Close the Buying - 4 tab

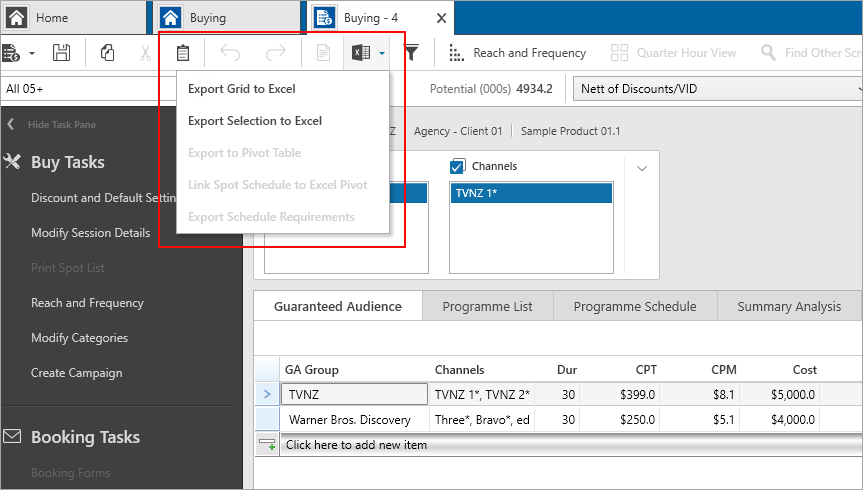[x=441, y=18]
